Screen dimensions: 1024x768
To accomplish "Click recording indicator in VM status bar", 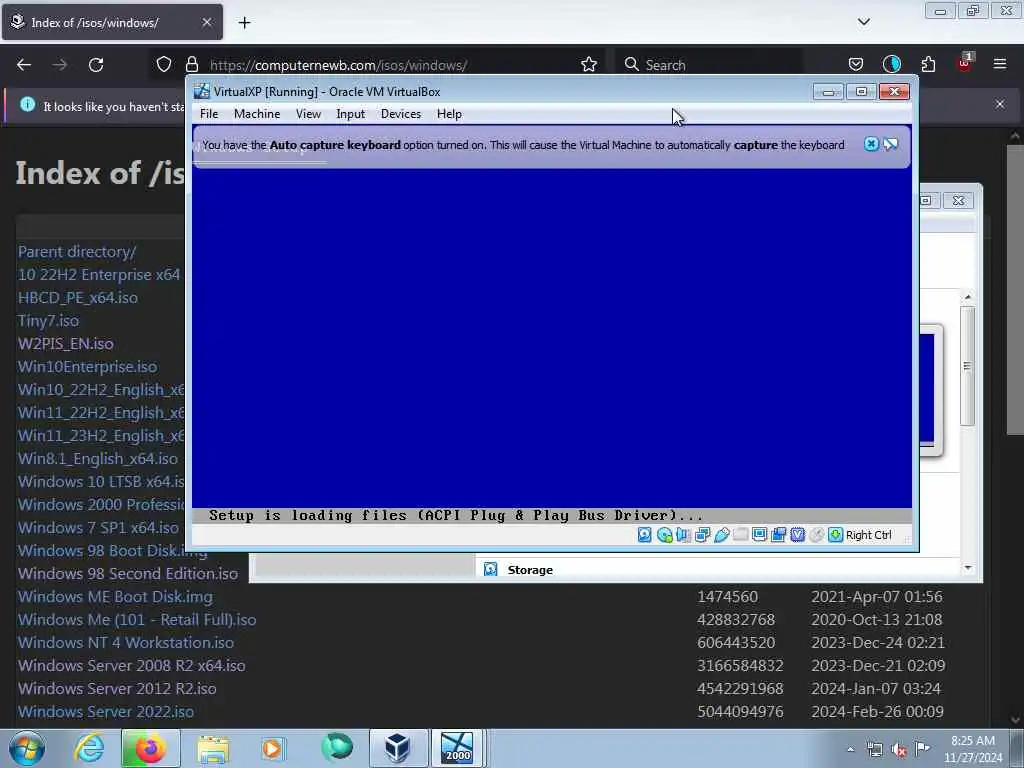I will click(x=778, y=535).
